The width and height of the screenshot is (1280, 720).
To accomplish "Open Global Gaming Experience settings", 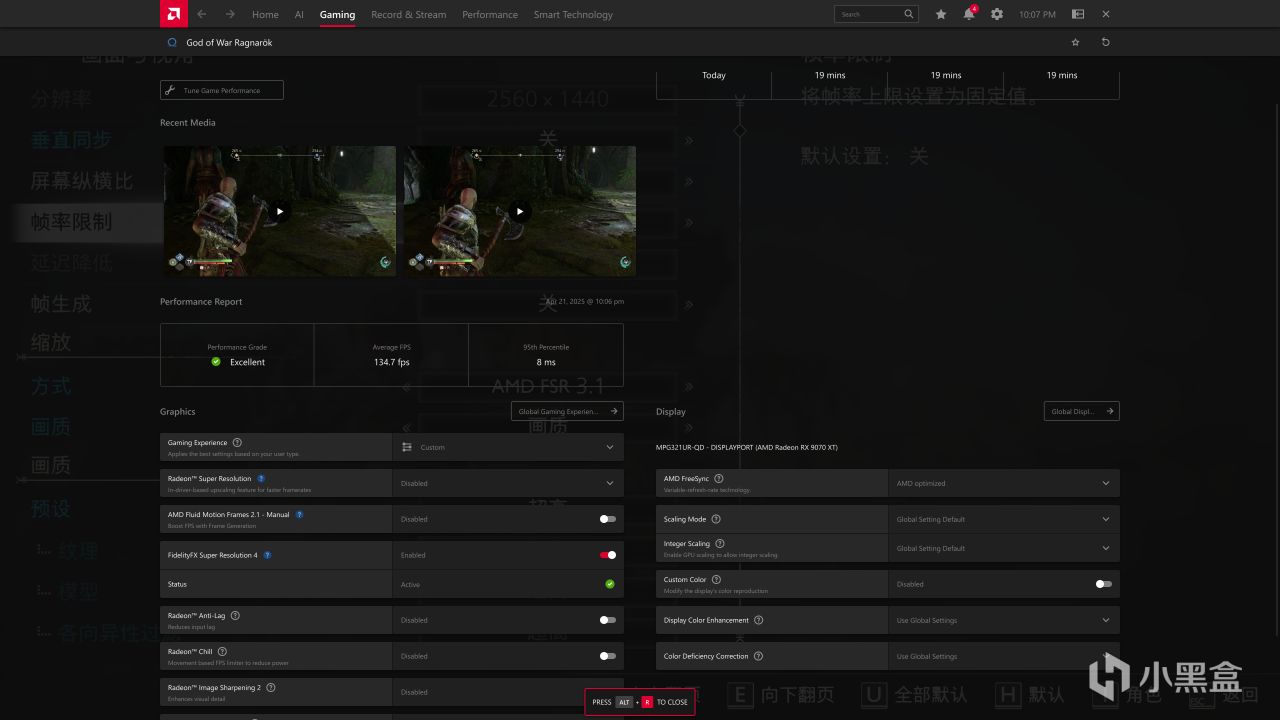I will pos(567,411).
